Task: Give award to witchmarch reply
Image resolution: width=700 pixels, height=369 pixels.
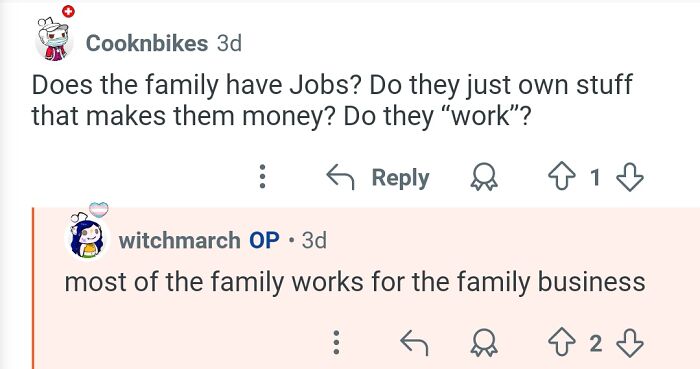Action: click(x=484, y=343)
